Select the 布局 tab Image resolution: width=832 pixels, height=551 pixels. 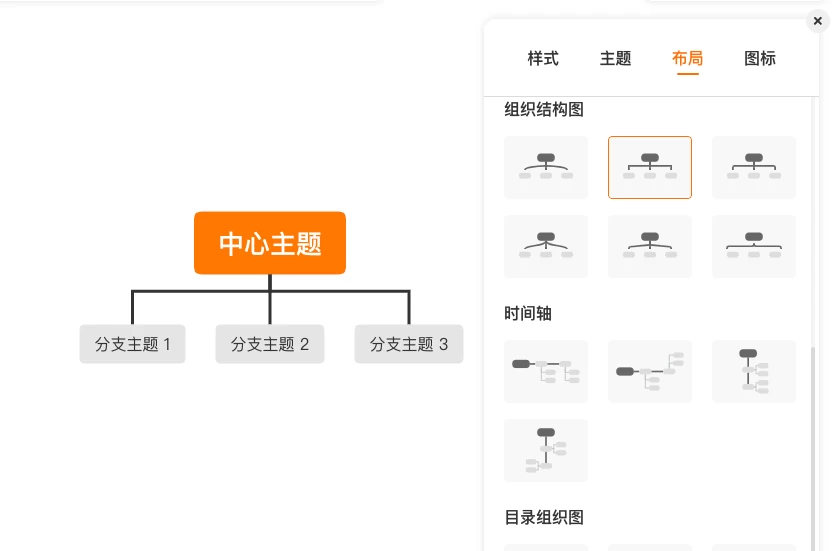[688, 58]
